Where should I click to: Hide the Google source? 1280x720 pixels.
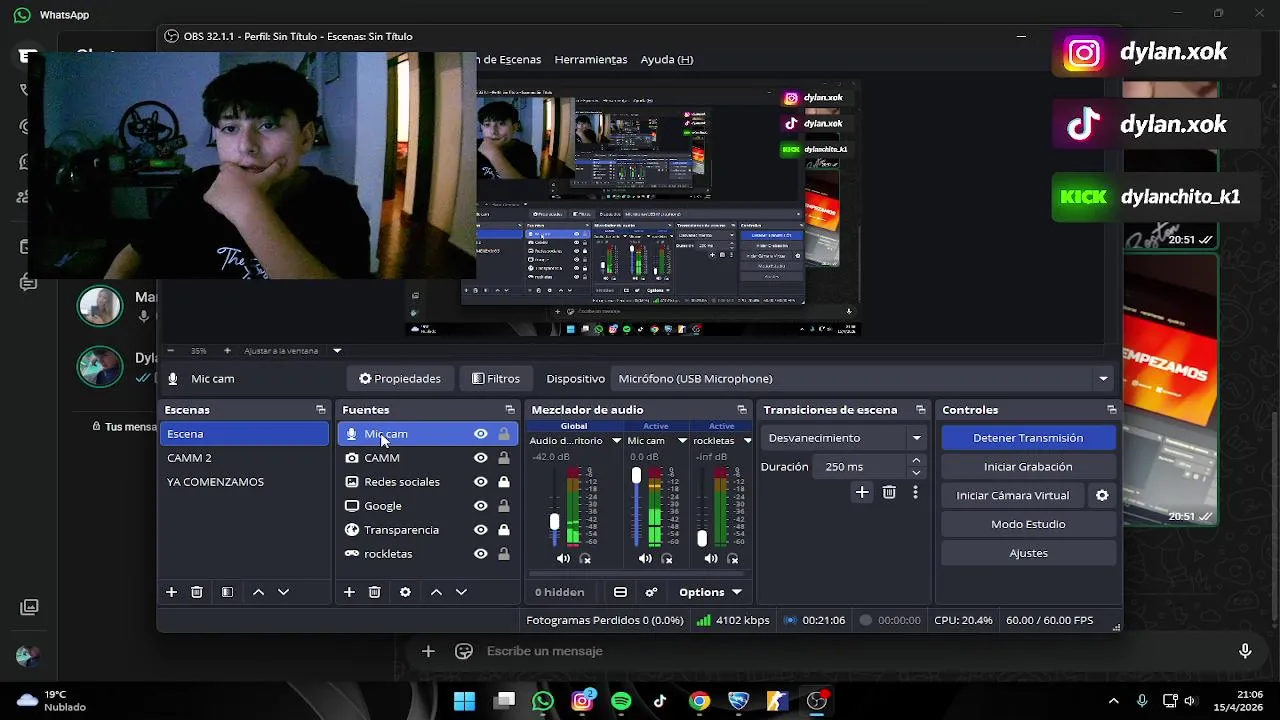[x=481, y=506]
